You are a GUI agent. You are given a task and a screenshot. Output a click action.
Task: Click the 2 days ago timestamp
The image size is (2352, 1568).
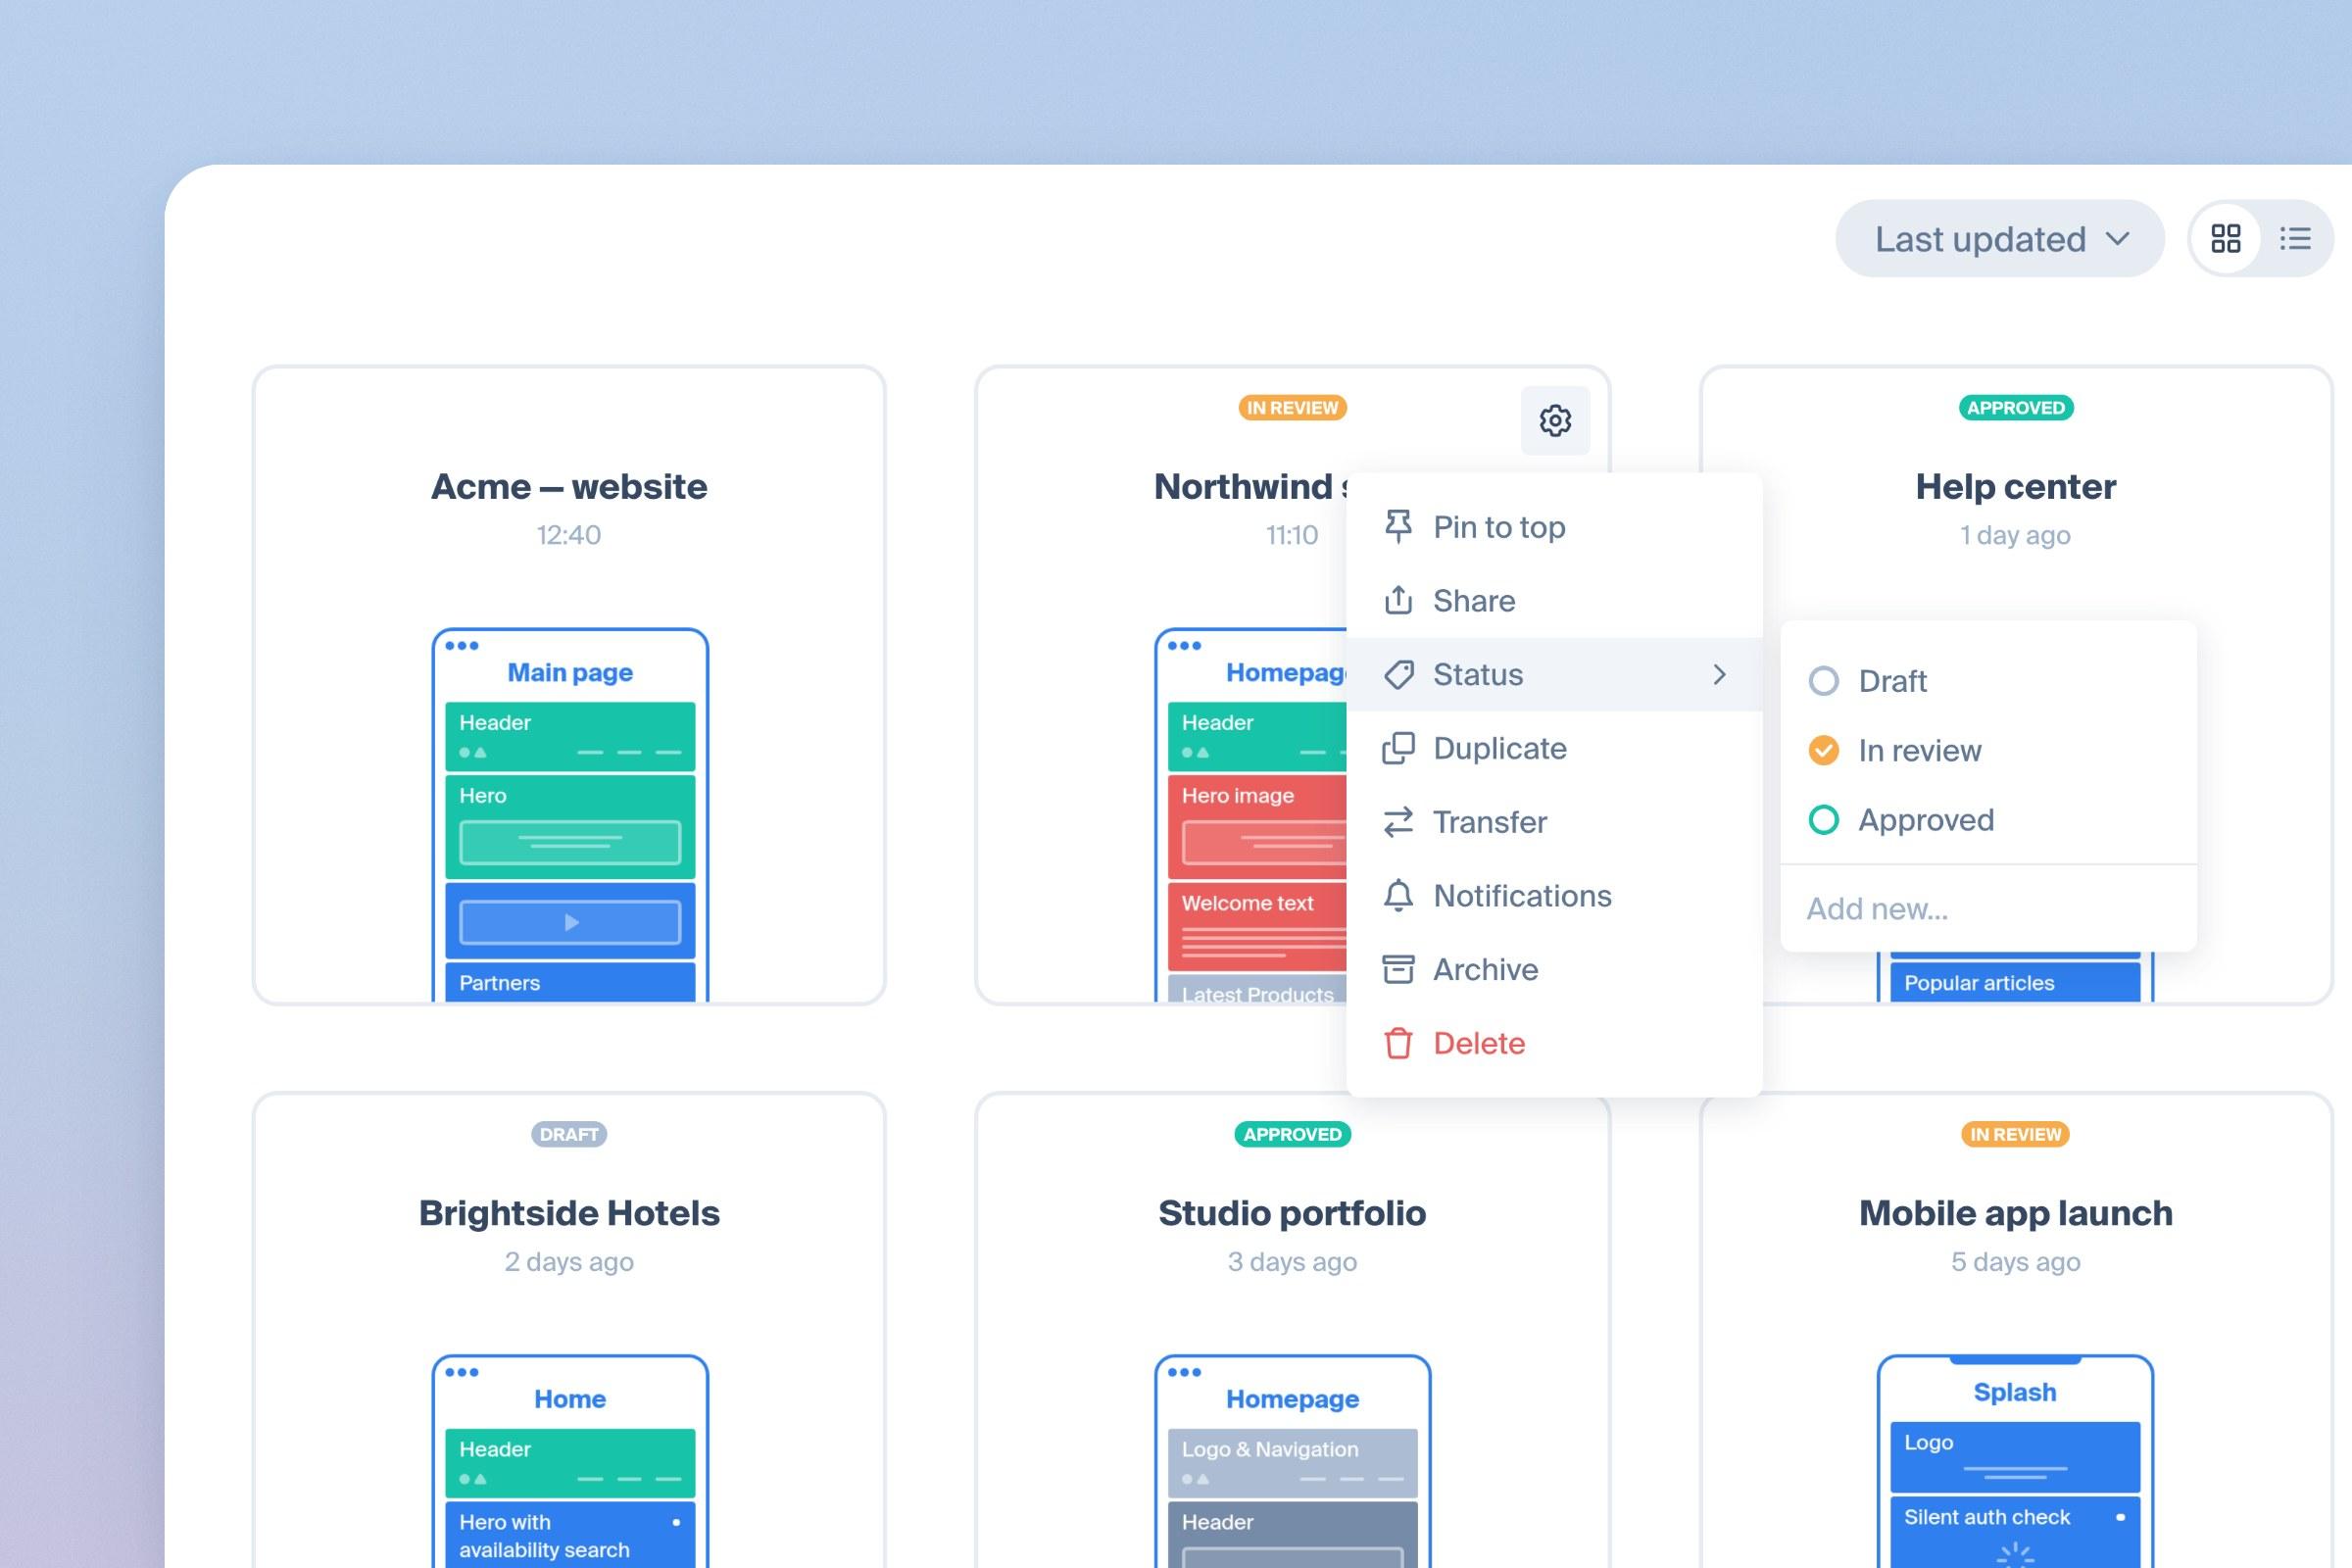click(569, 1262)
